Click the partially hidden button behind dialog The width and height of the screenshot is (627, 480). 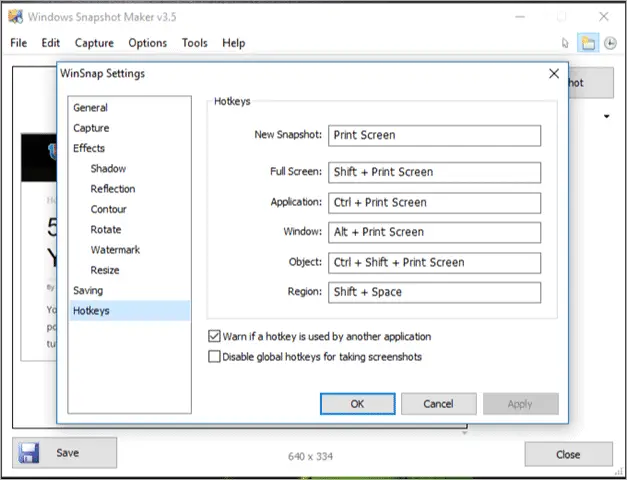591,83
